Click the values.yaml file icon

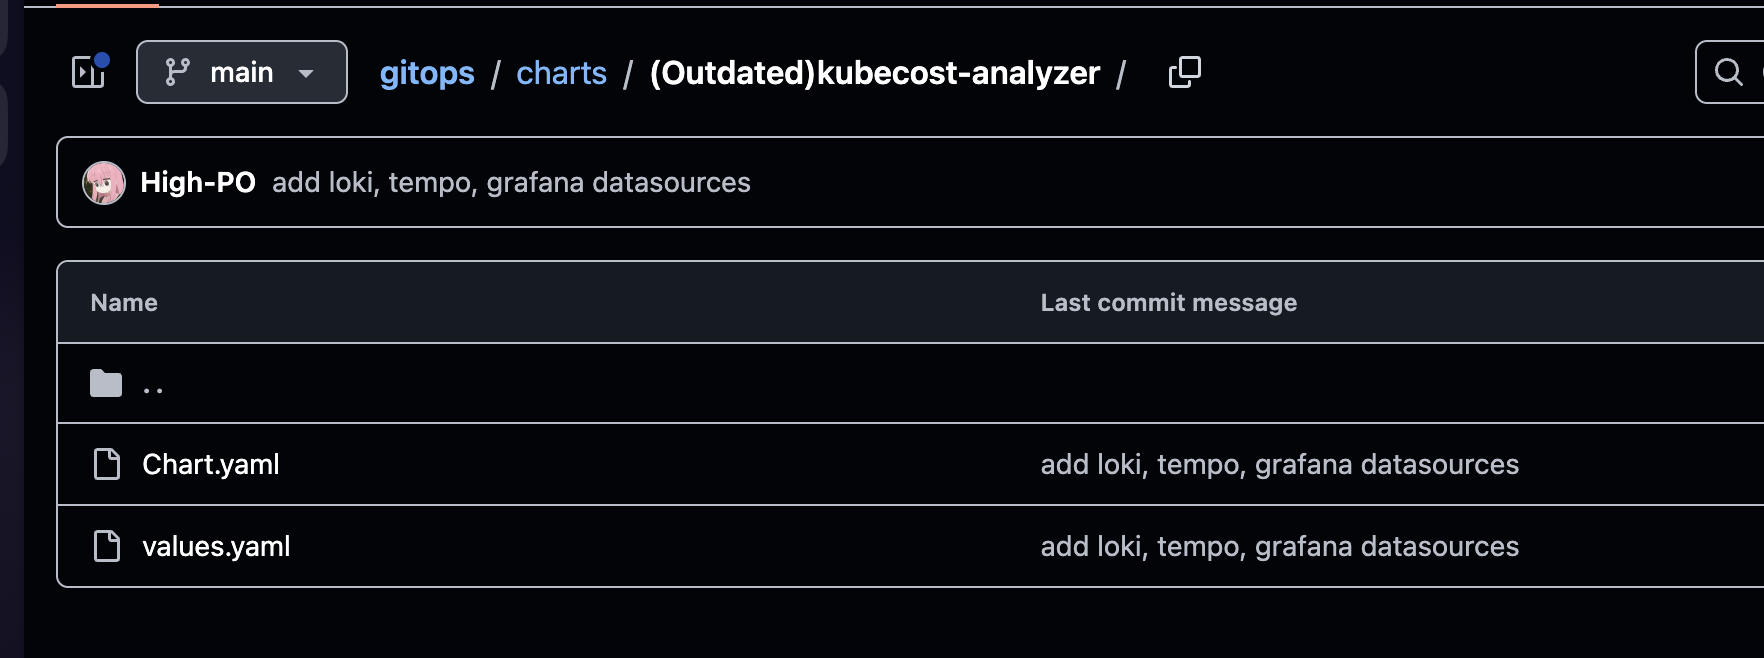click(x=107, y=546)
